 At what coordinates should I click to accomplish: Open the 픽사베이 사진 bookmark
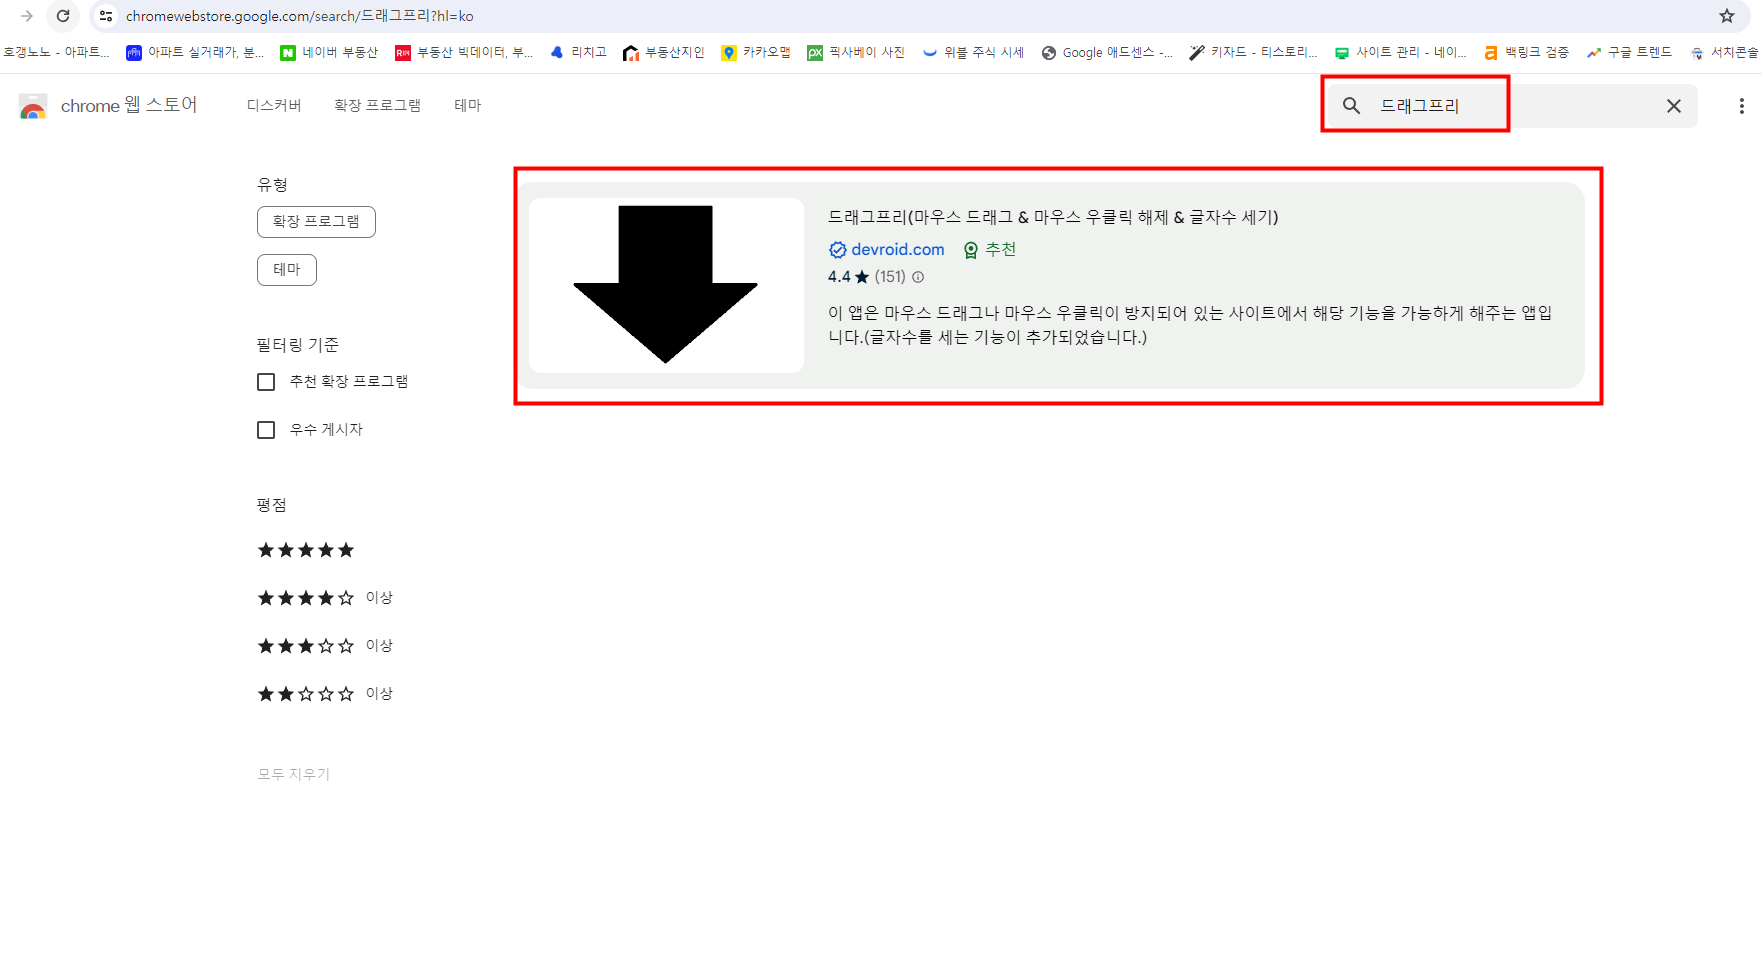(856, 52)
